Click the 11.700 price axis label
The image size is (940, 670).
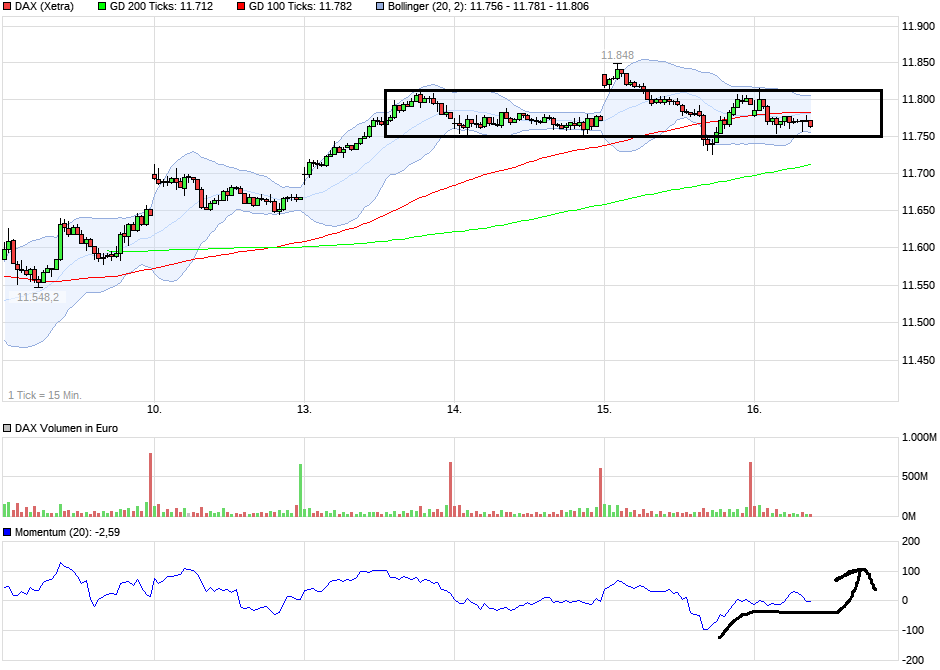tap(918, 174)
